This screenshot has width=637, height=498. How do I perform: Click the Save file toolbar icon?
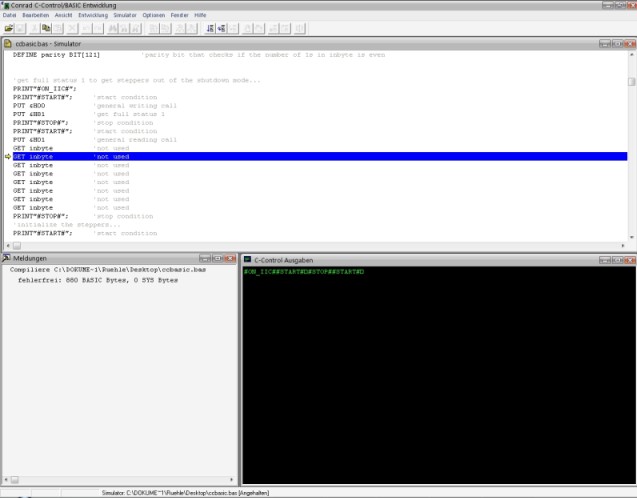click(20, 28)
